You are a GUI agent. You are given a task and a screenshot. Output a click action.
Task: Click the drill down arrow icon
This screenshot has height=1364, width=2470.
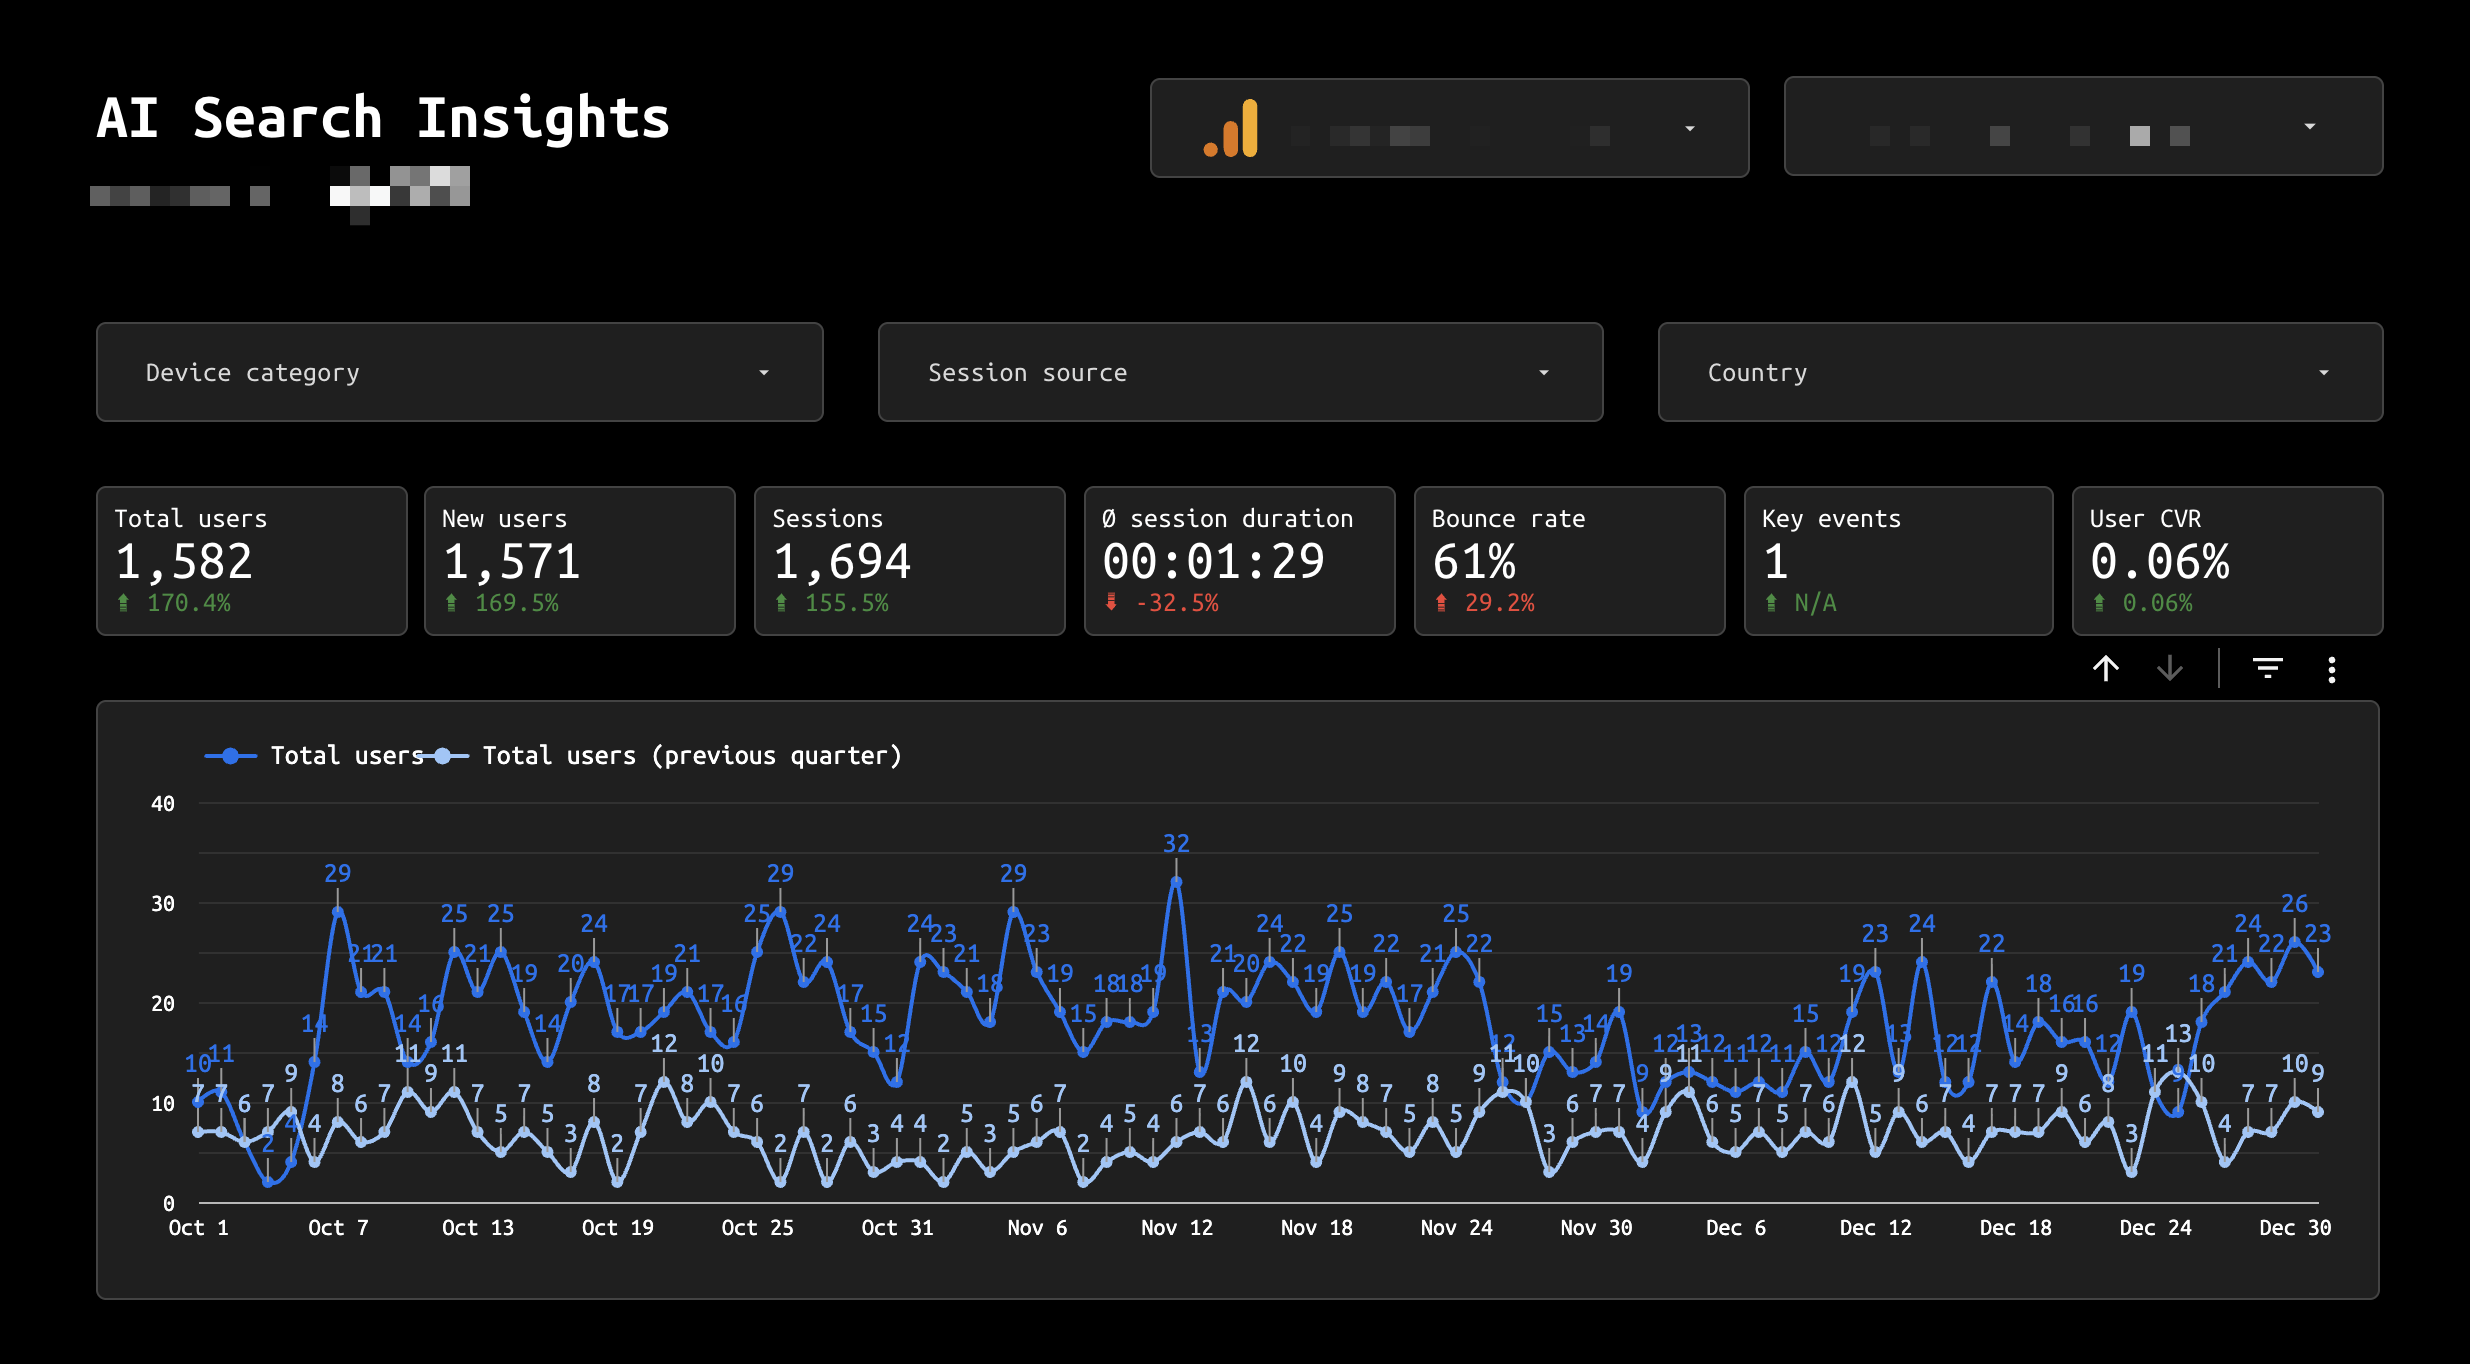coord(2170,668)
